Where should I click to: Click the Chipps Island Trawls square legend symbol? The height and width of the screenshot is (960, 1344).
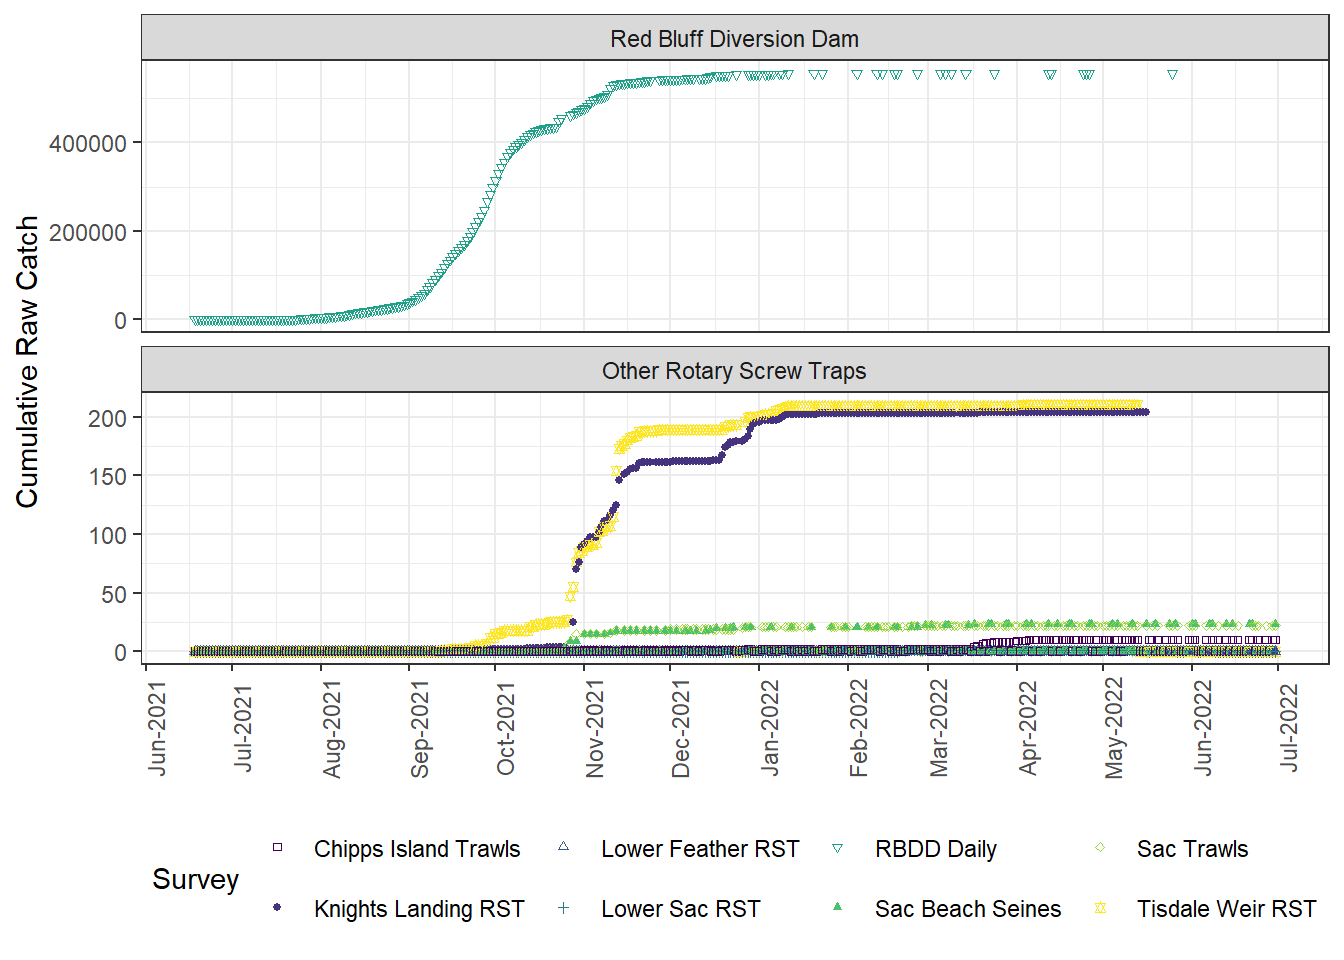point(277,848)
